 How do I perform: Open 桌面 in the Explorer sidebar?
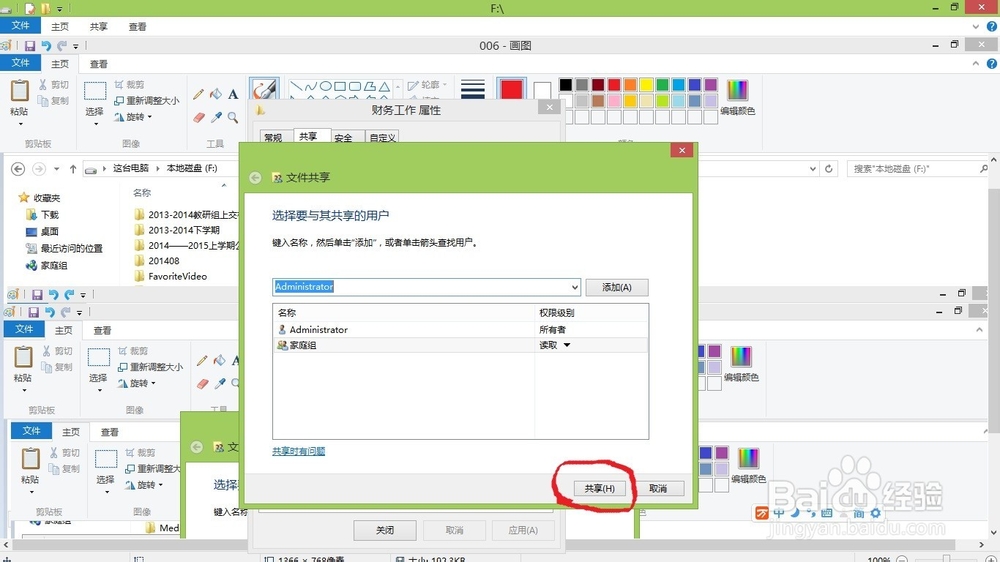[42, 232]
